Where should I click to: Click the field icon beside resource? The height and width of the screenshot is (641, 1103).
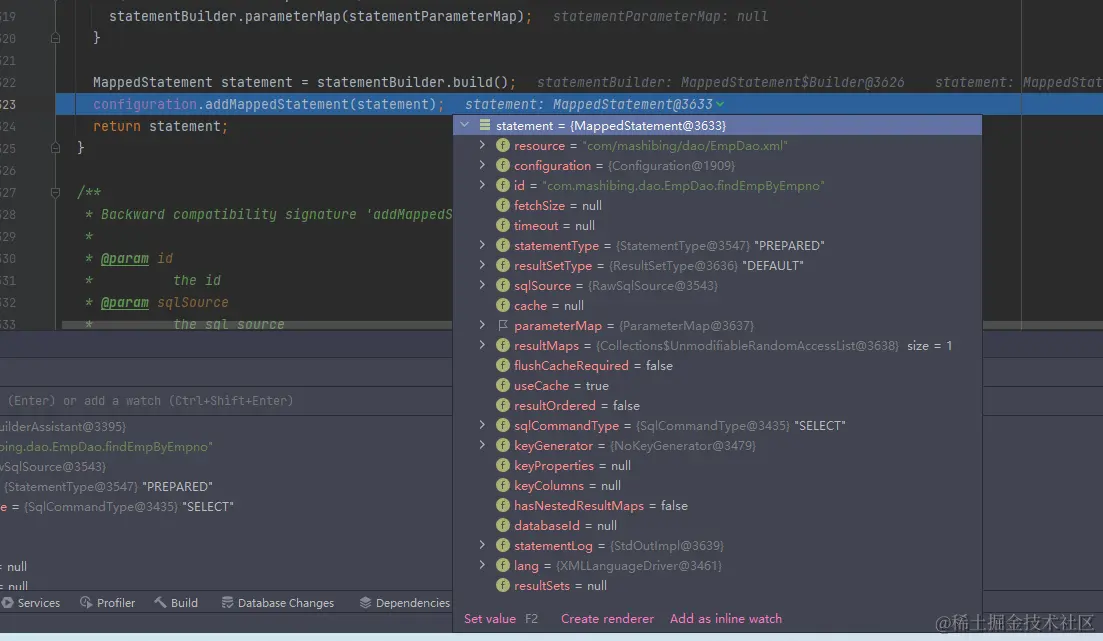502,146
